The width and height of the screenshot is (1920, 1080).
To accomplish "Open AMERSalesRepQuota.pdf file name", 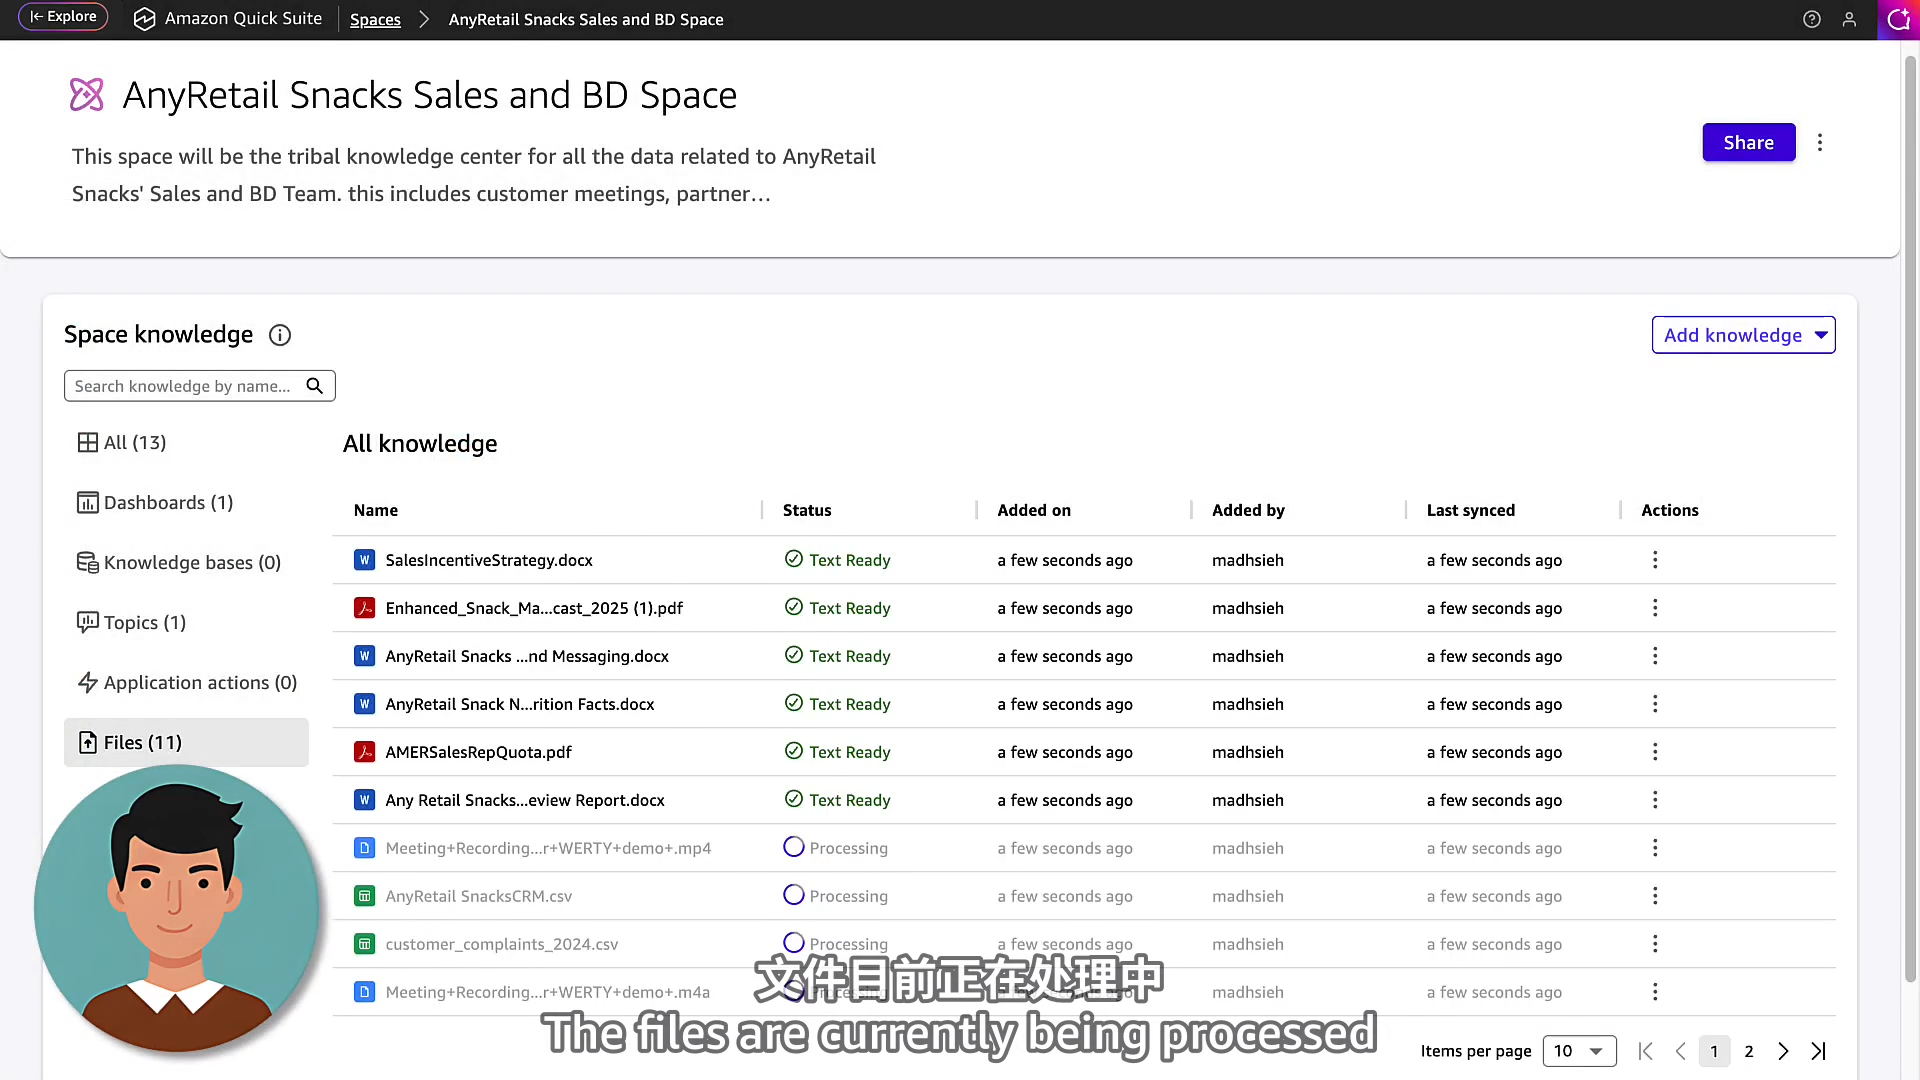I will pyautogui.click(x=479, y=752).
